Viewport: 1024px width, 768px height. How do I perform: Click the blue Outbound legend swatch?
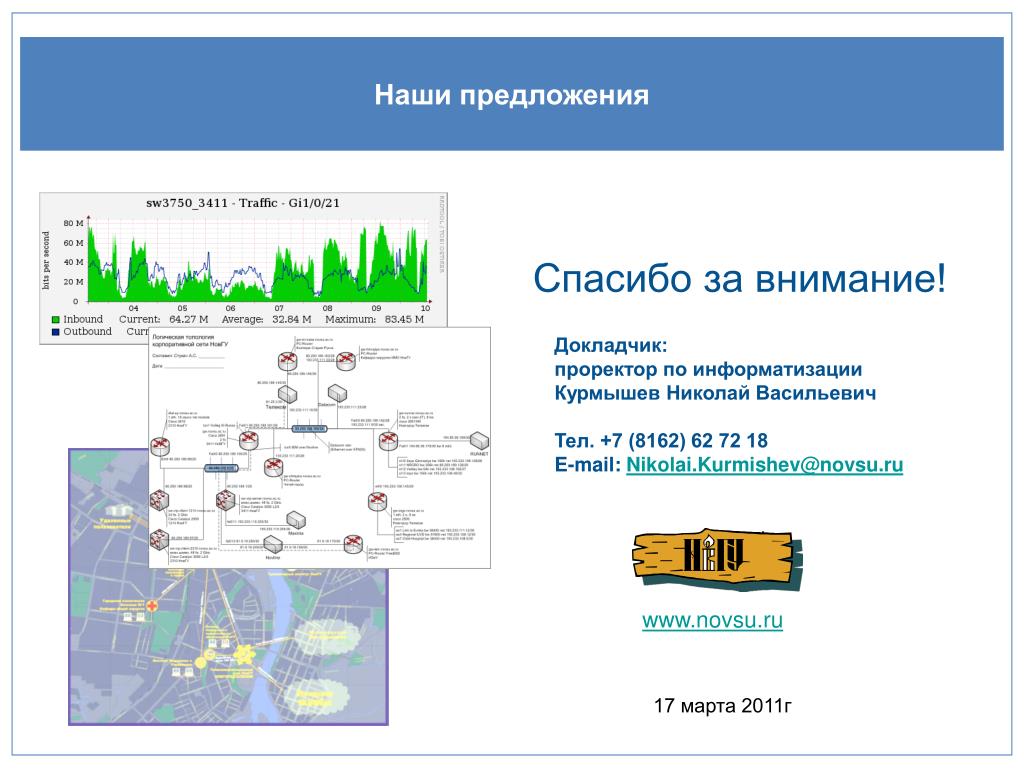[x=56, y=331]
